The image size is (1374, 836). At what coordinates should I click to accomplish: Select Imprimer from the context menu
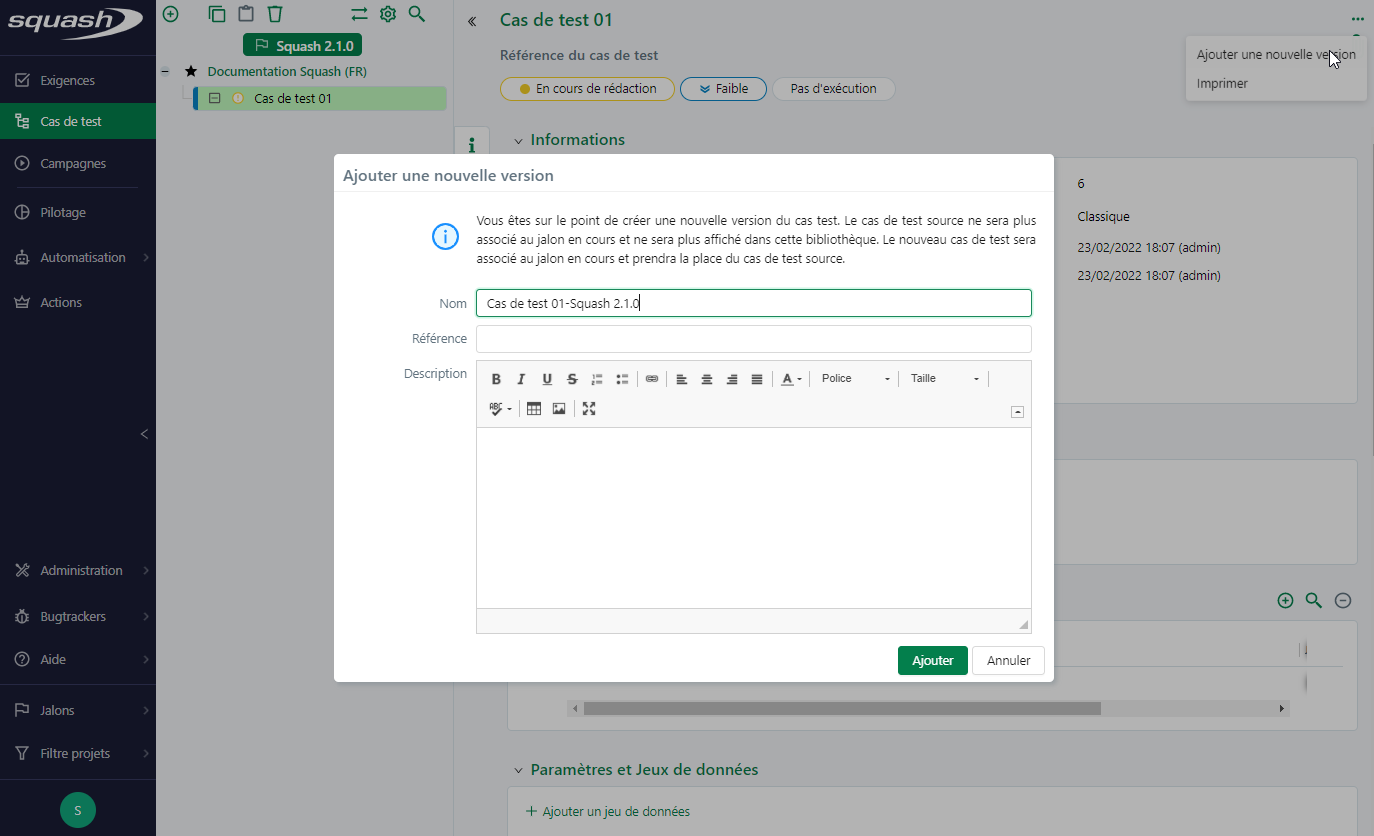[x=1222, y=83]
